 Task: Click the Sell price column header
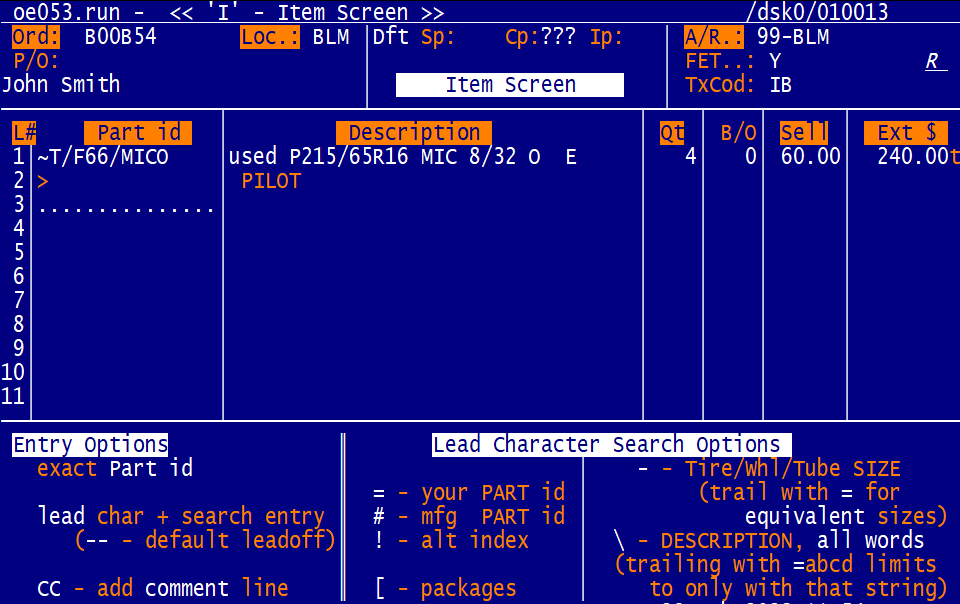[804, 133]
